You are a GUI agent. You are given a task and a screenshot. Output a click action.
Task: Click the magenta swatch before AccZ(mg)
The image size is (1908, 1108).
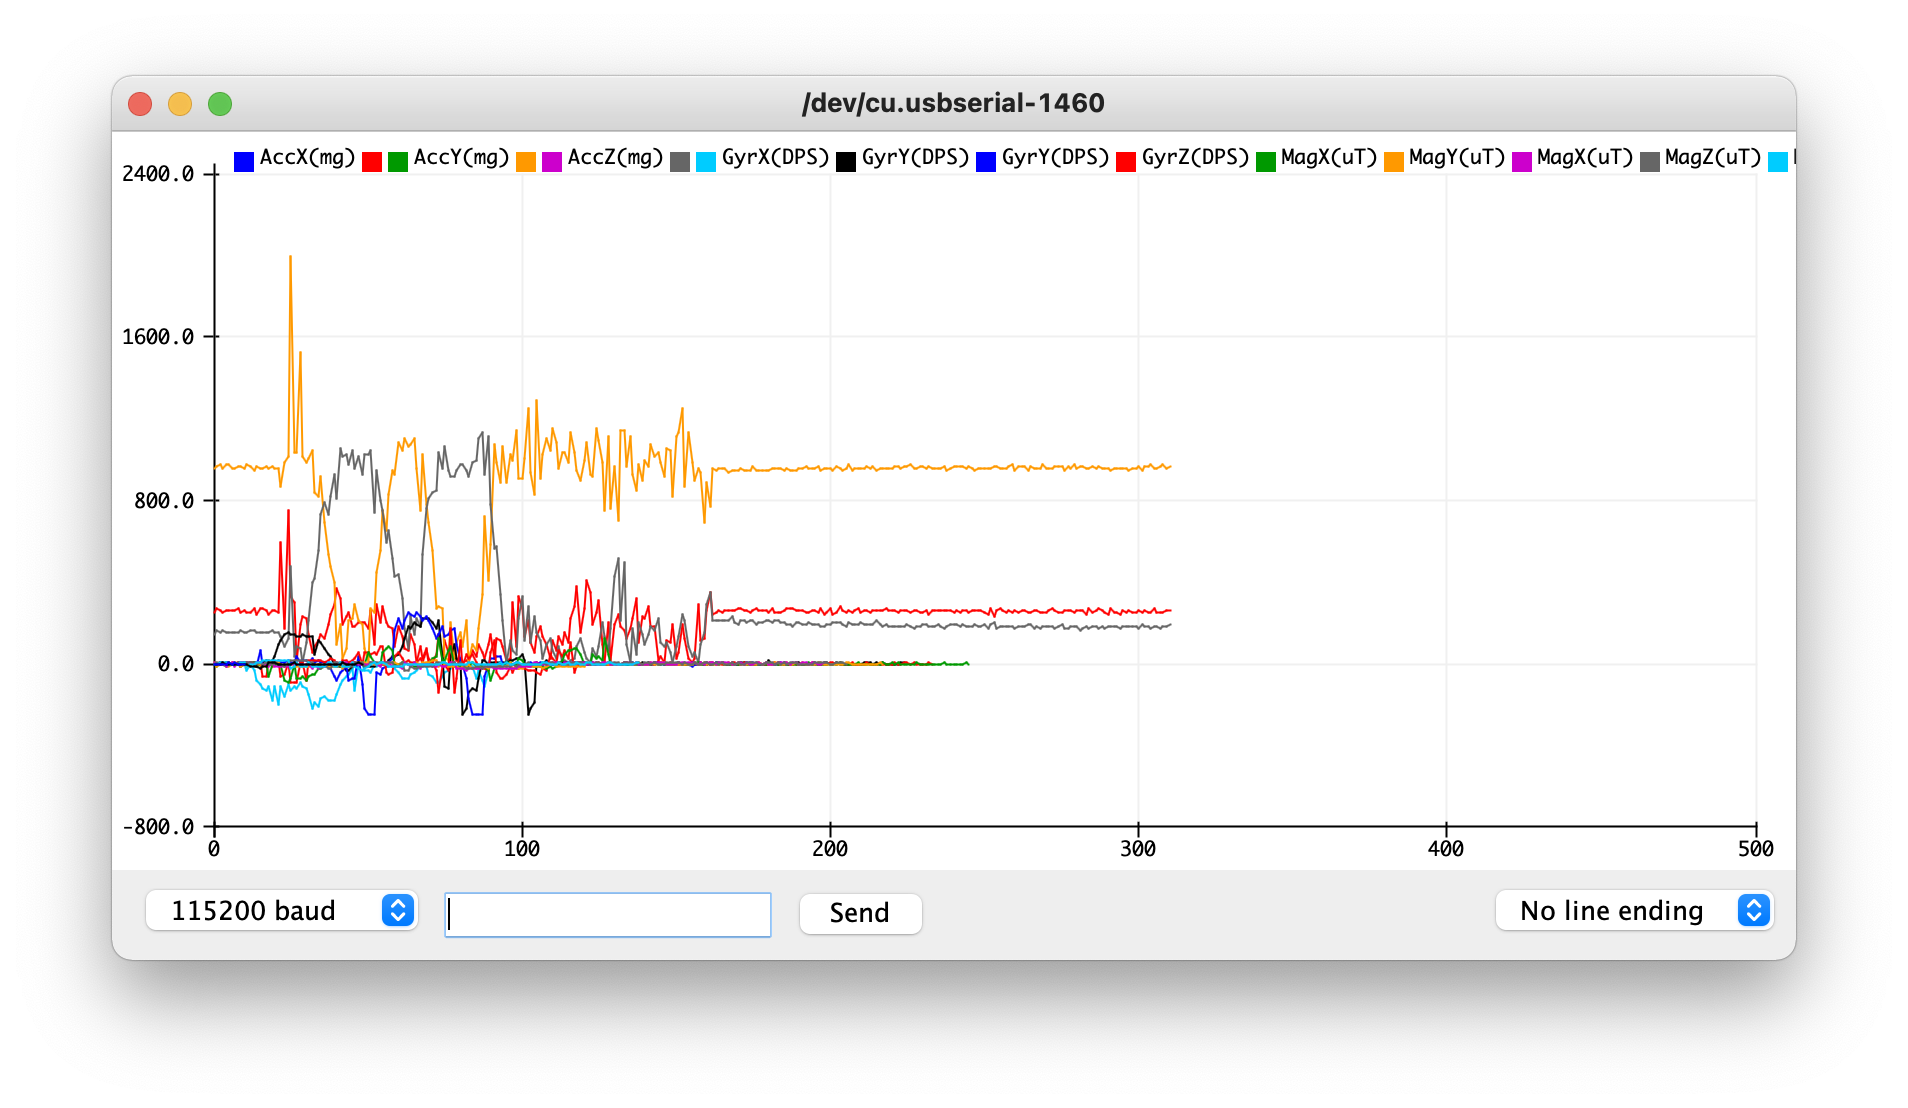(x=552, y=161)
